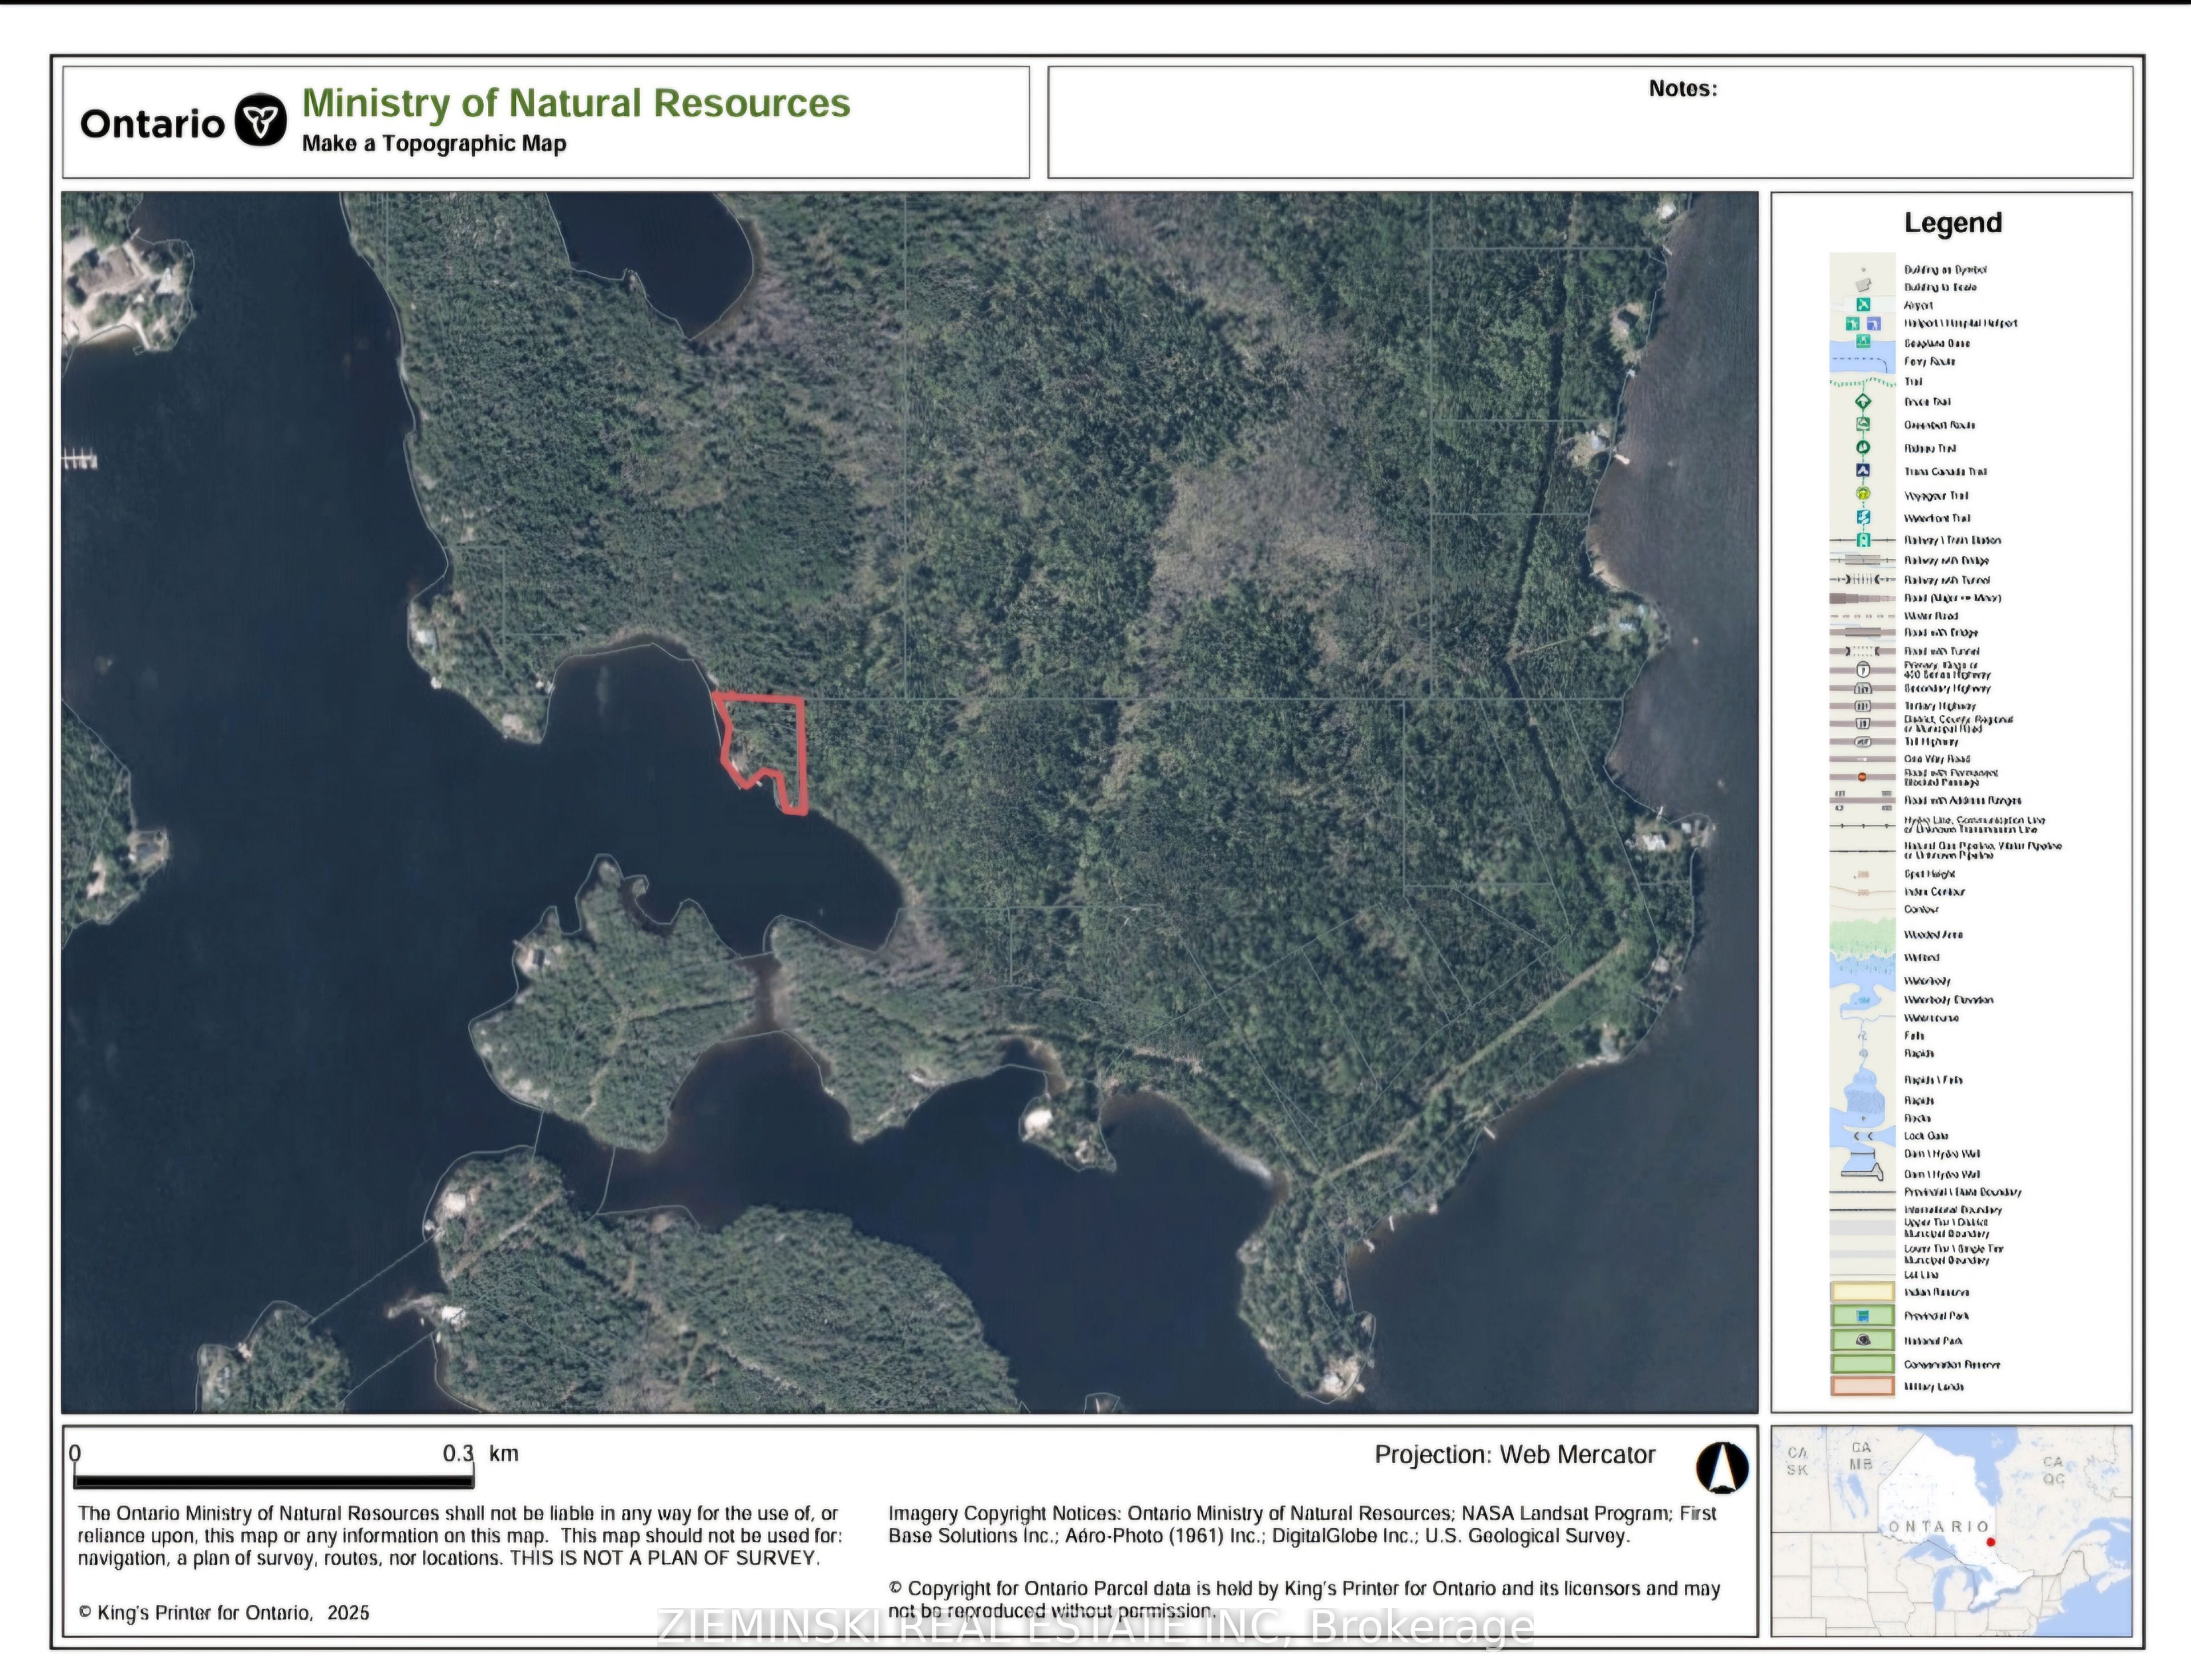
Task: Click 'THIS IS NOT A PLAN OF SURVEY' text
Action: [x=664, y=1558]
